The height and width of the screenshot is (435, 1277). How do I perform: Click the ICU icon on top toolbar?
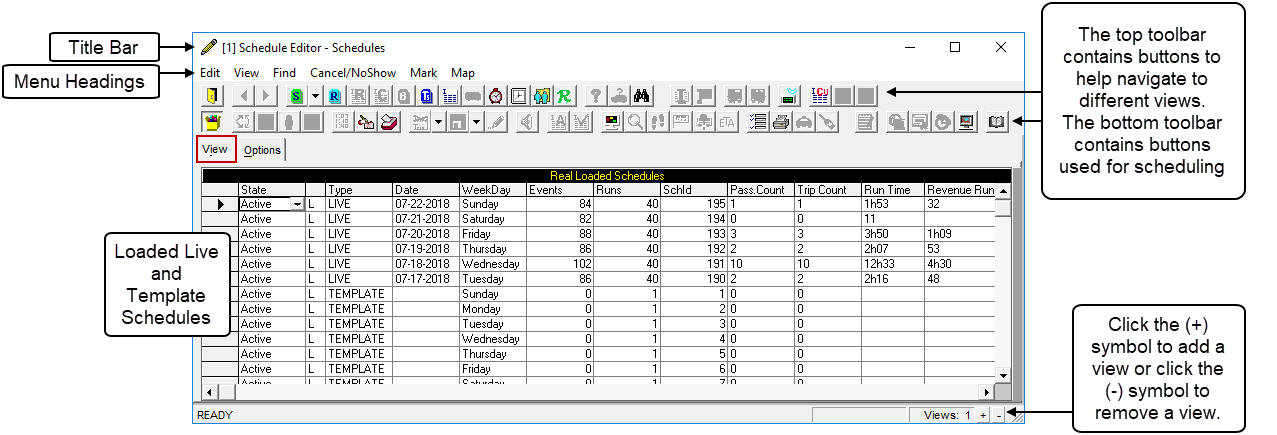click(820, 96)
